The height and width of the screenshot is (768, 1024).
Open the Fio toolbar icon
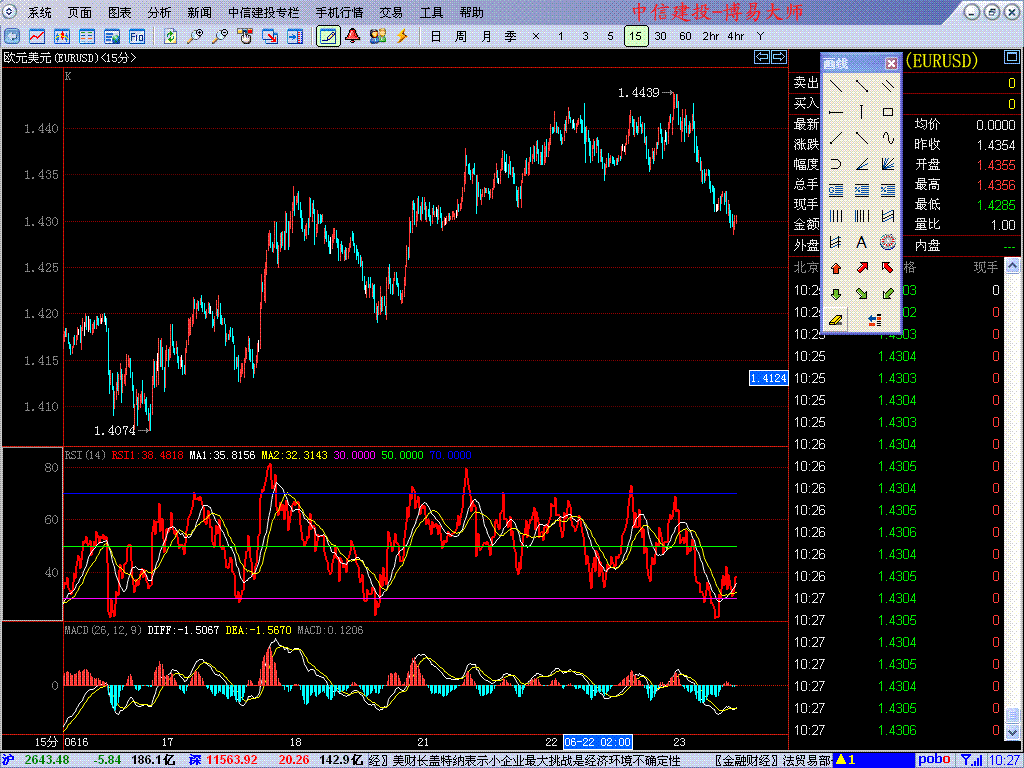click(136, 37)
